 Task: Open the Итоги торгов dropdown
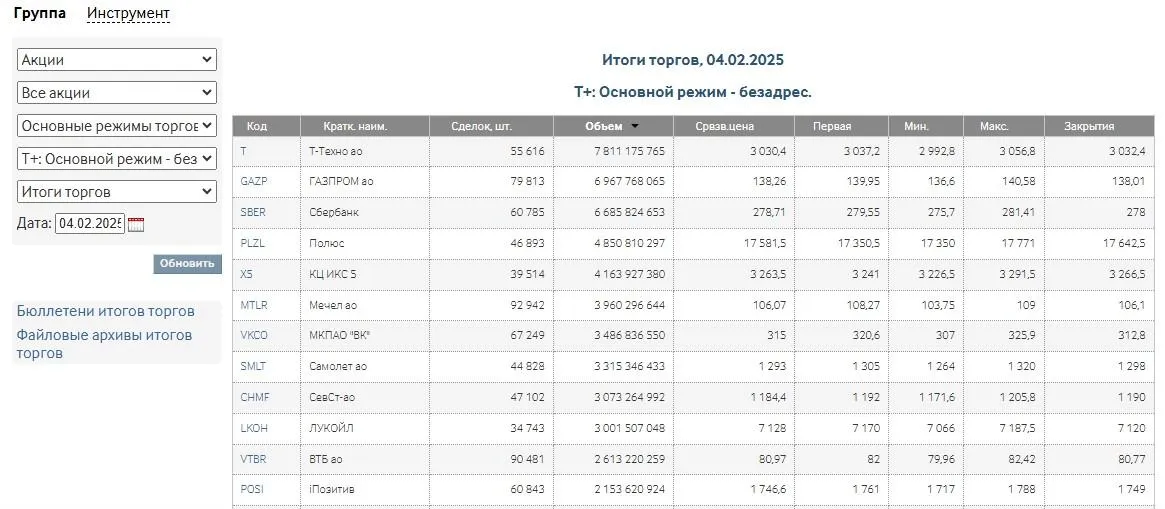tap(116, 192)
